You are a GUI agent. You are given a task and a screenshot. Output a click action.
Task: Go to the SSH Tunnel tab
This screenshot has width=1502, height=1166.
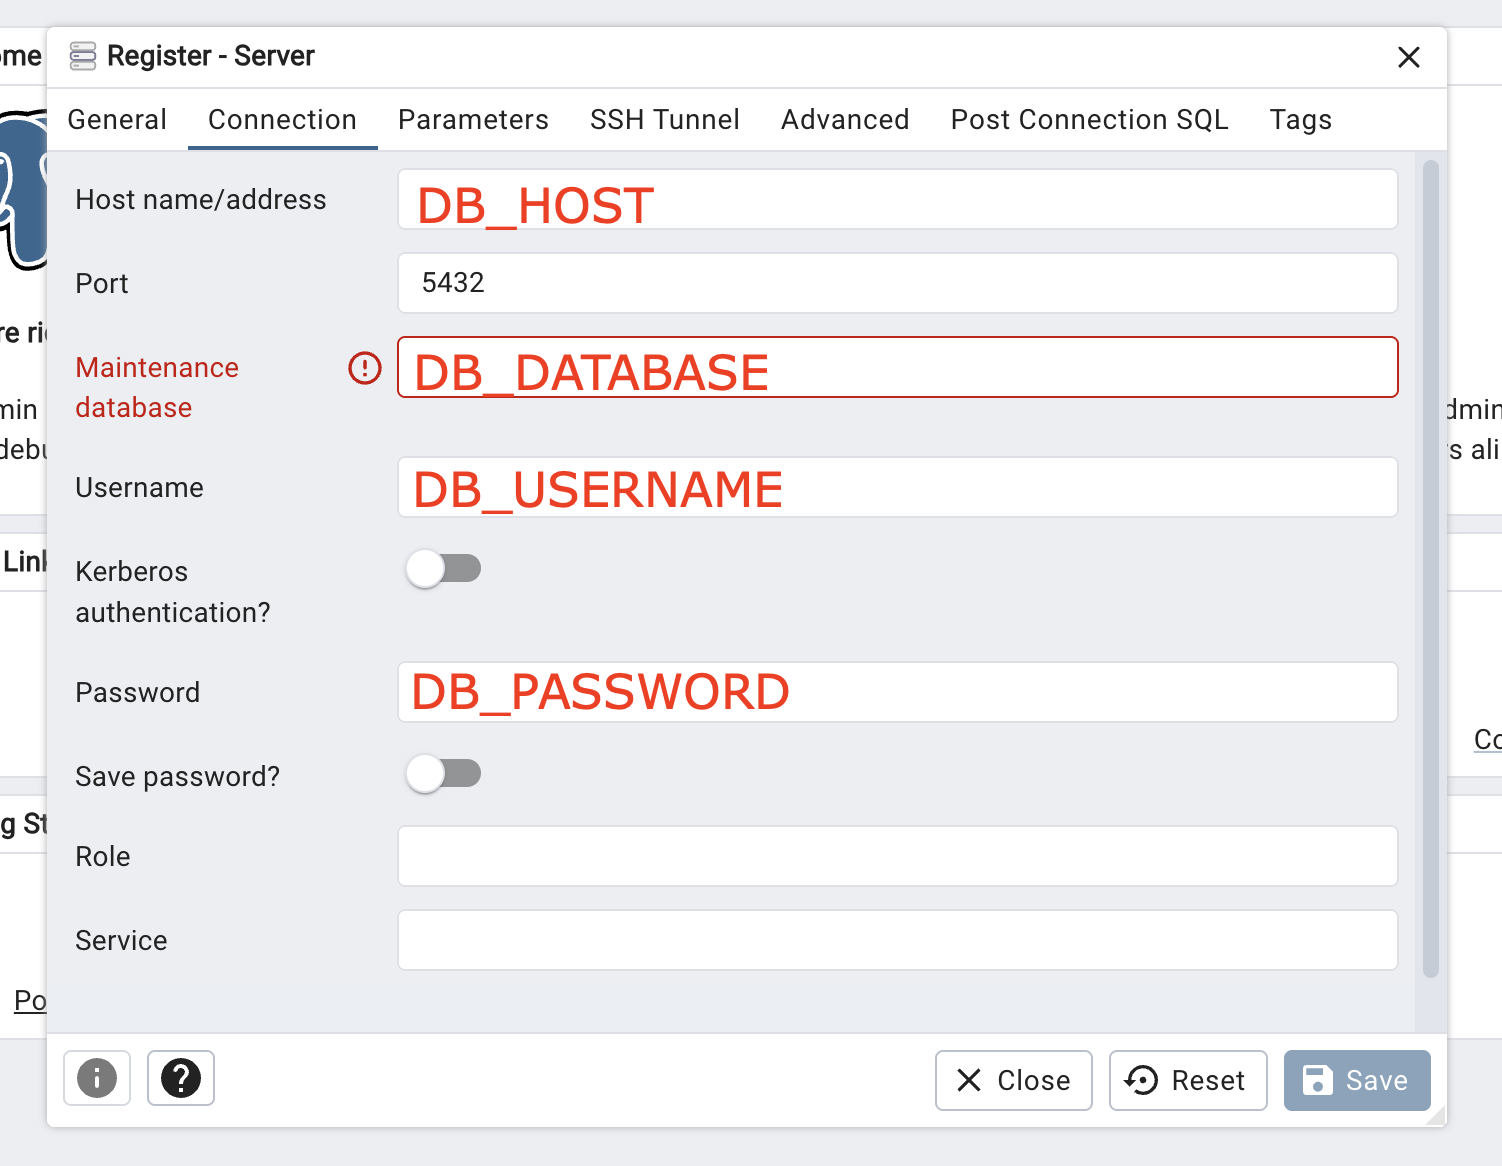(x=664, y=120)
